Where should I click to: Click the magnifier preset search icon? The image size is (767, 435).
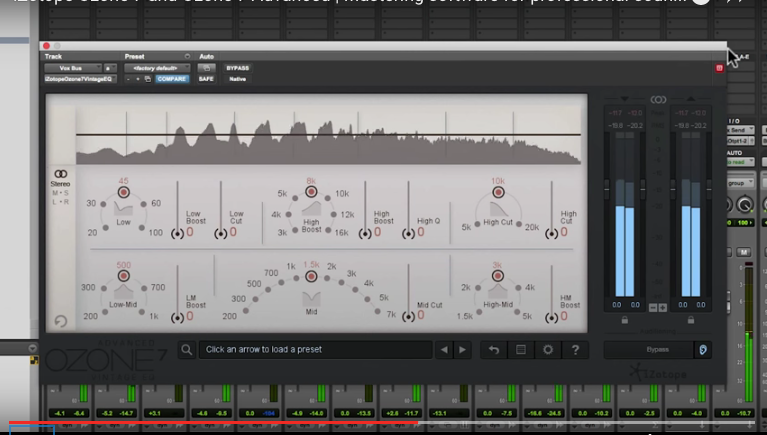[x=186, y=349]
